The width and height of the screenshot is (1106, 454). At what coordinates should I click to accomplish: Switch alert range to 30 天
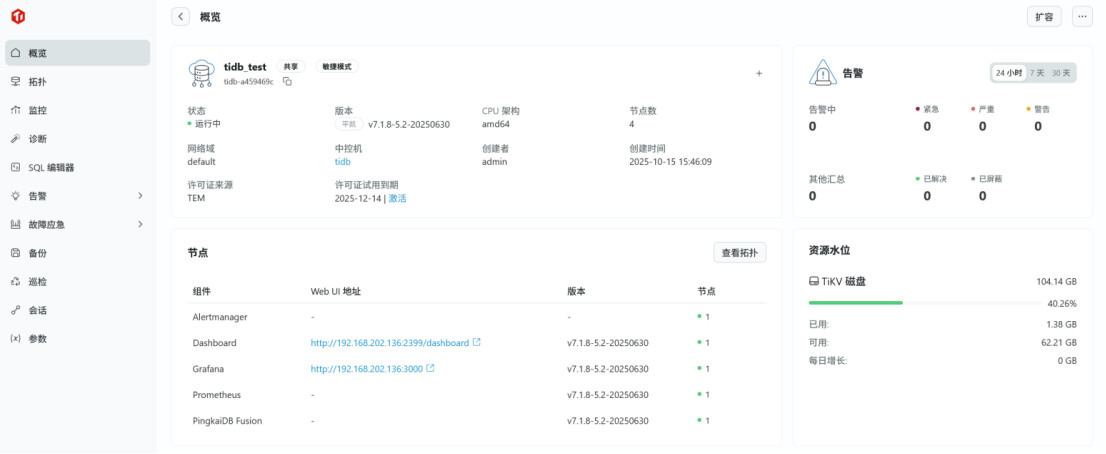coord(1061,73)
